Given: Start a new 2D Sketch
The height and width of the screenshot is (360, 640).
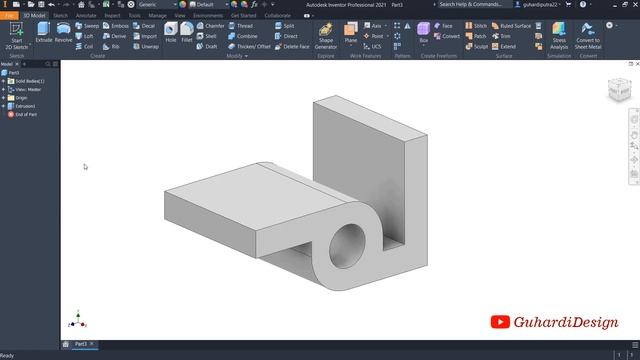Looking at the screenshot, I should click(16, 36).
